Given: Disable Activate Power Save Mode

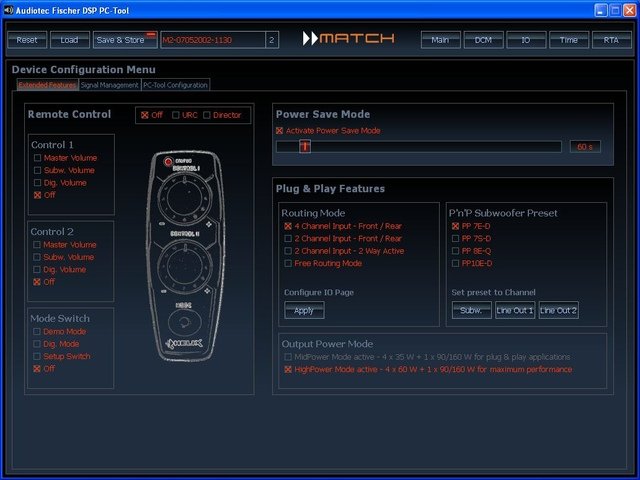Looking at the screenshot, I should [x=280, y=131].
